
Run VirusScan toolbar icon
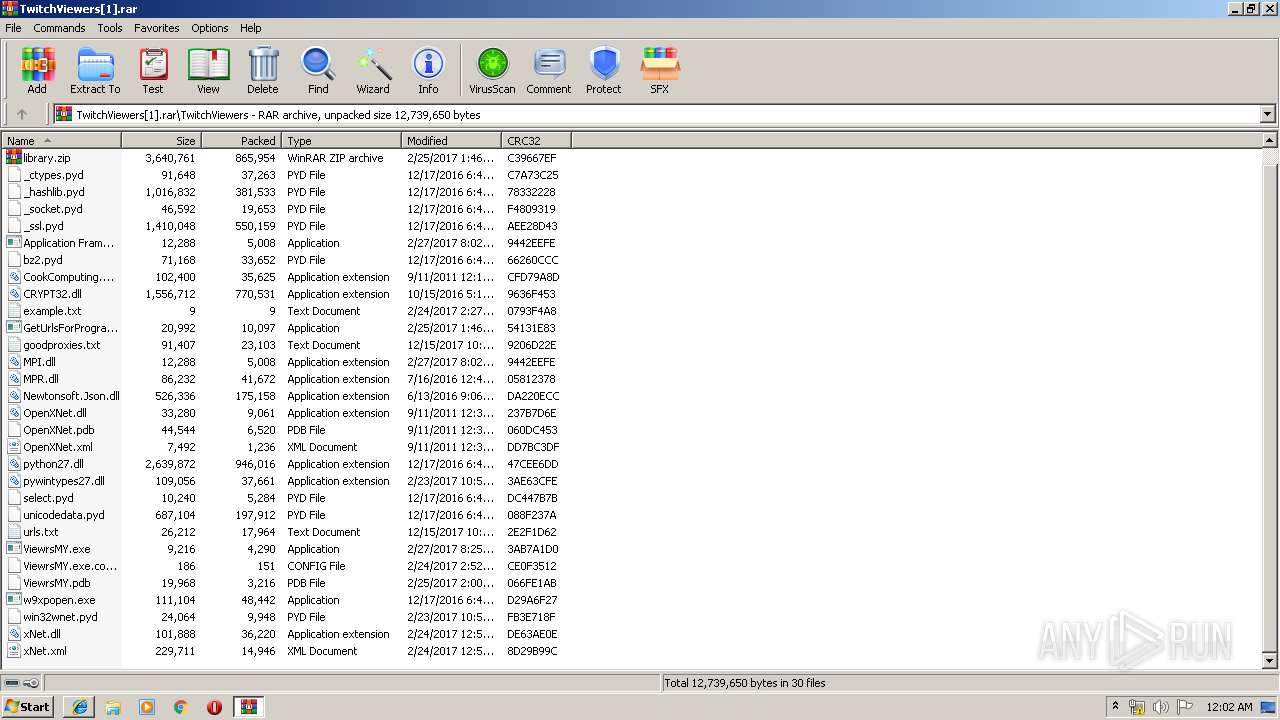(x=492, y=70)
